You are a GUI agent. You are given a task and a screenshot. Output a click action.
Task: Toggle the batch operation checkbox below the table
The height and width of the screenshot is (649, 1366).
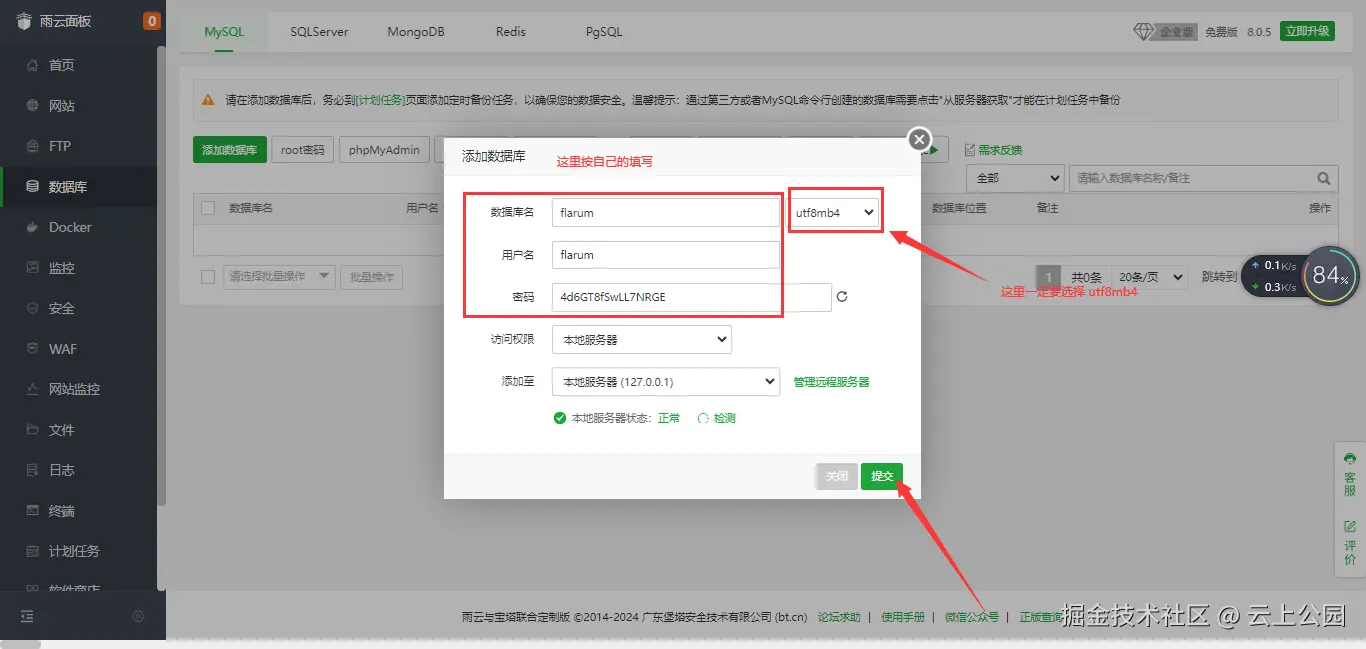[208, 277]
